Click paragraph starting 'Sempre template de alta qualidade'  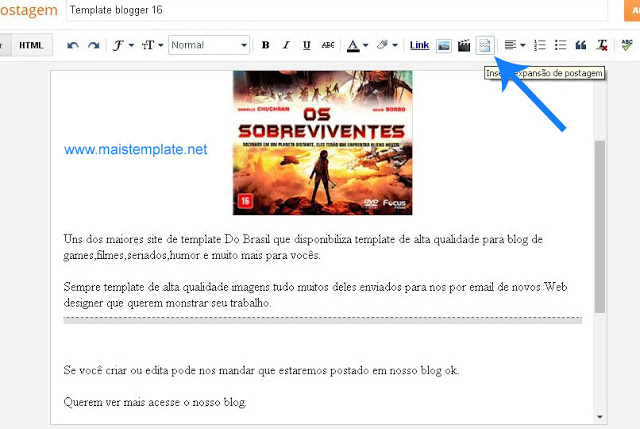(x=315, y=295)
